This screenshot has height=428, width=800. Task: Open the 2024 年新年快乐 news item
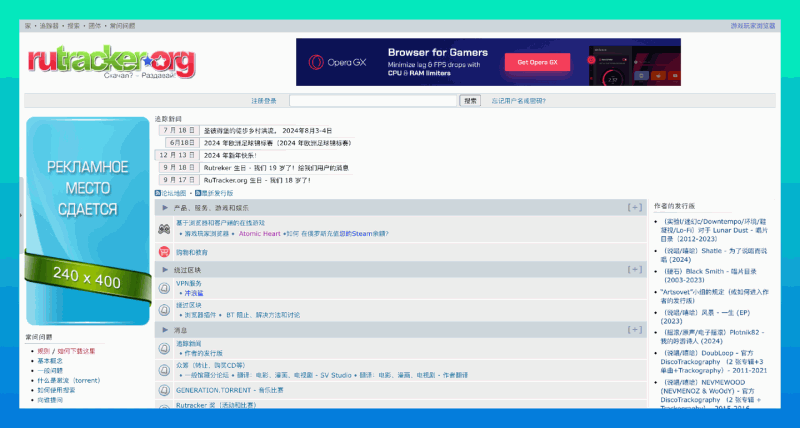pyautogui.click(x=230, y=155)
